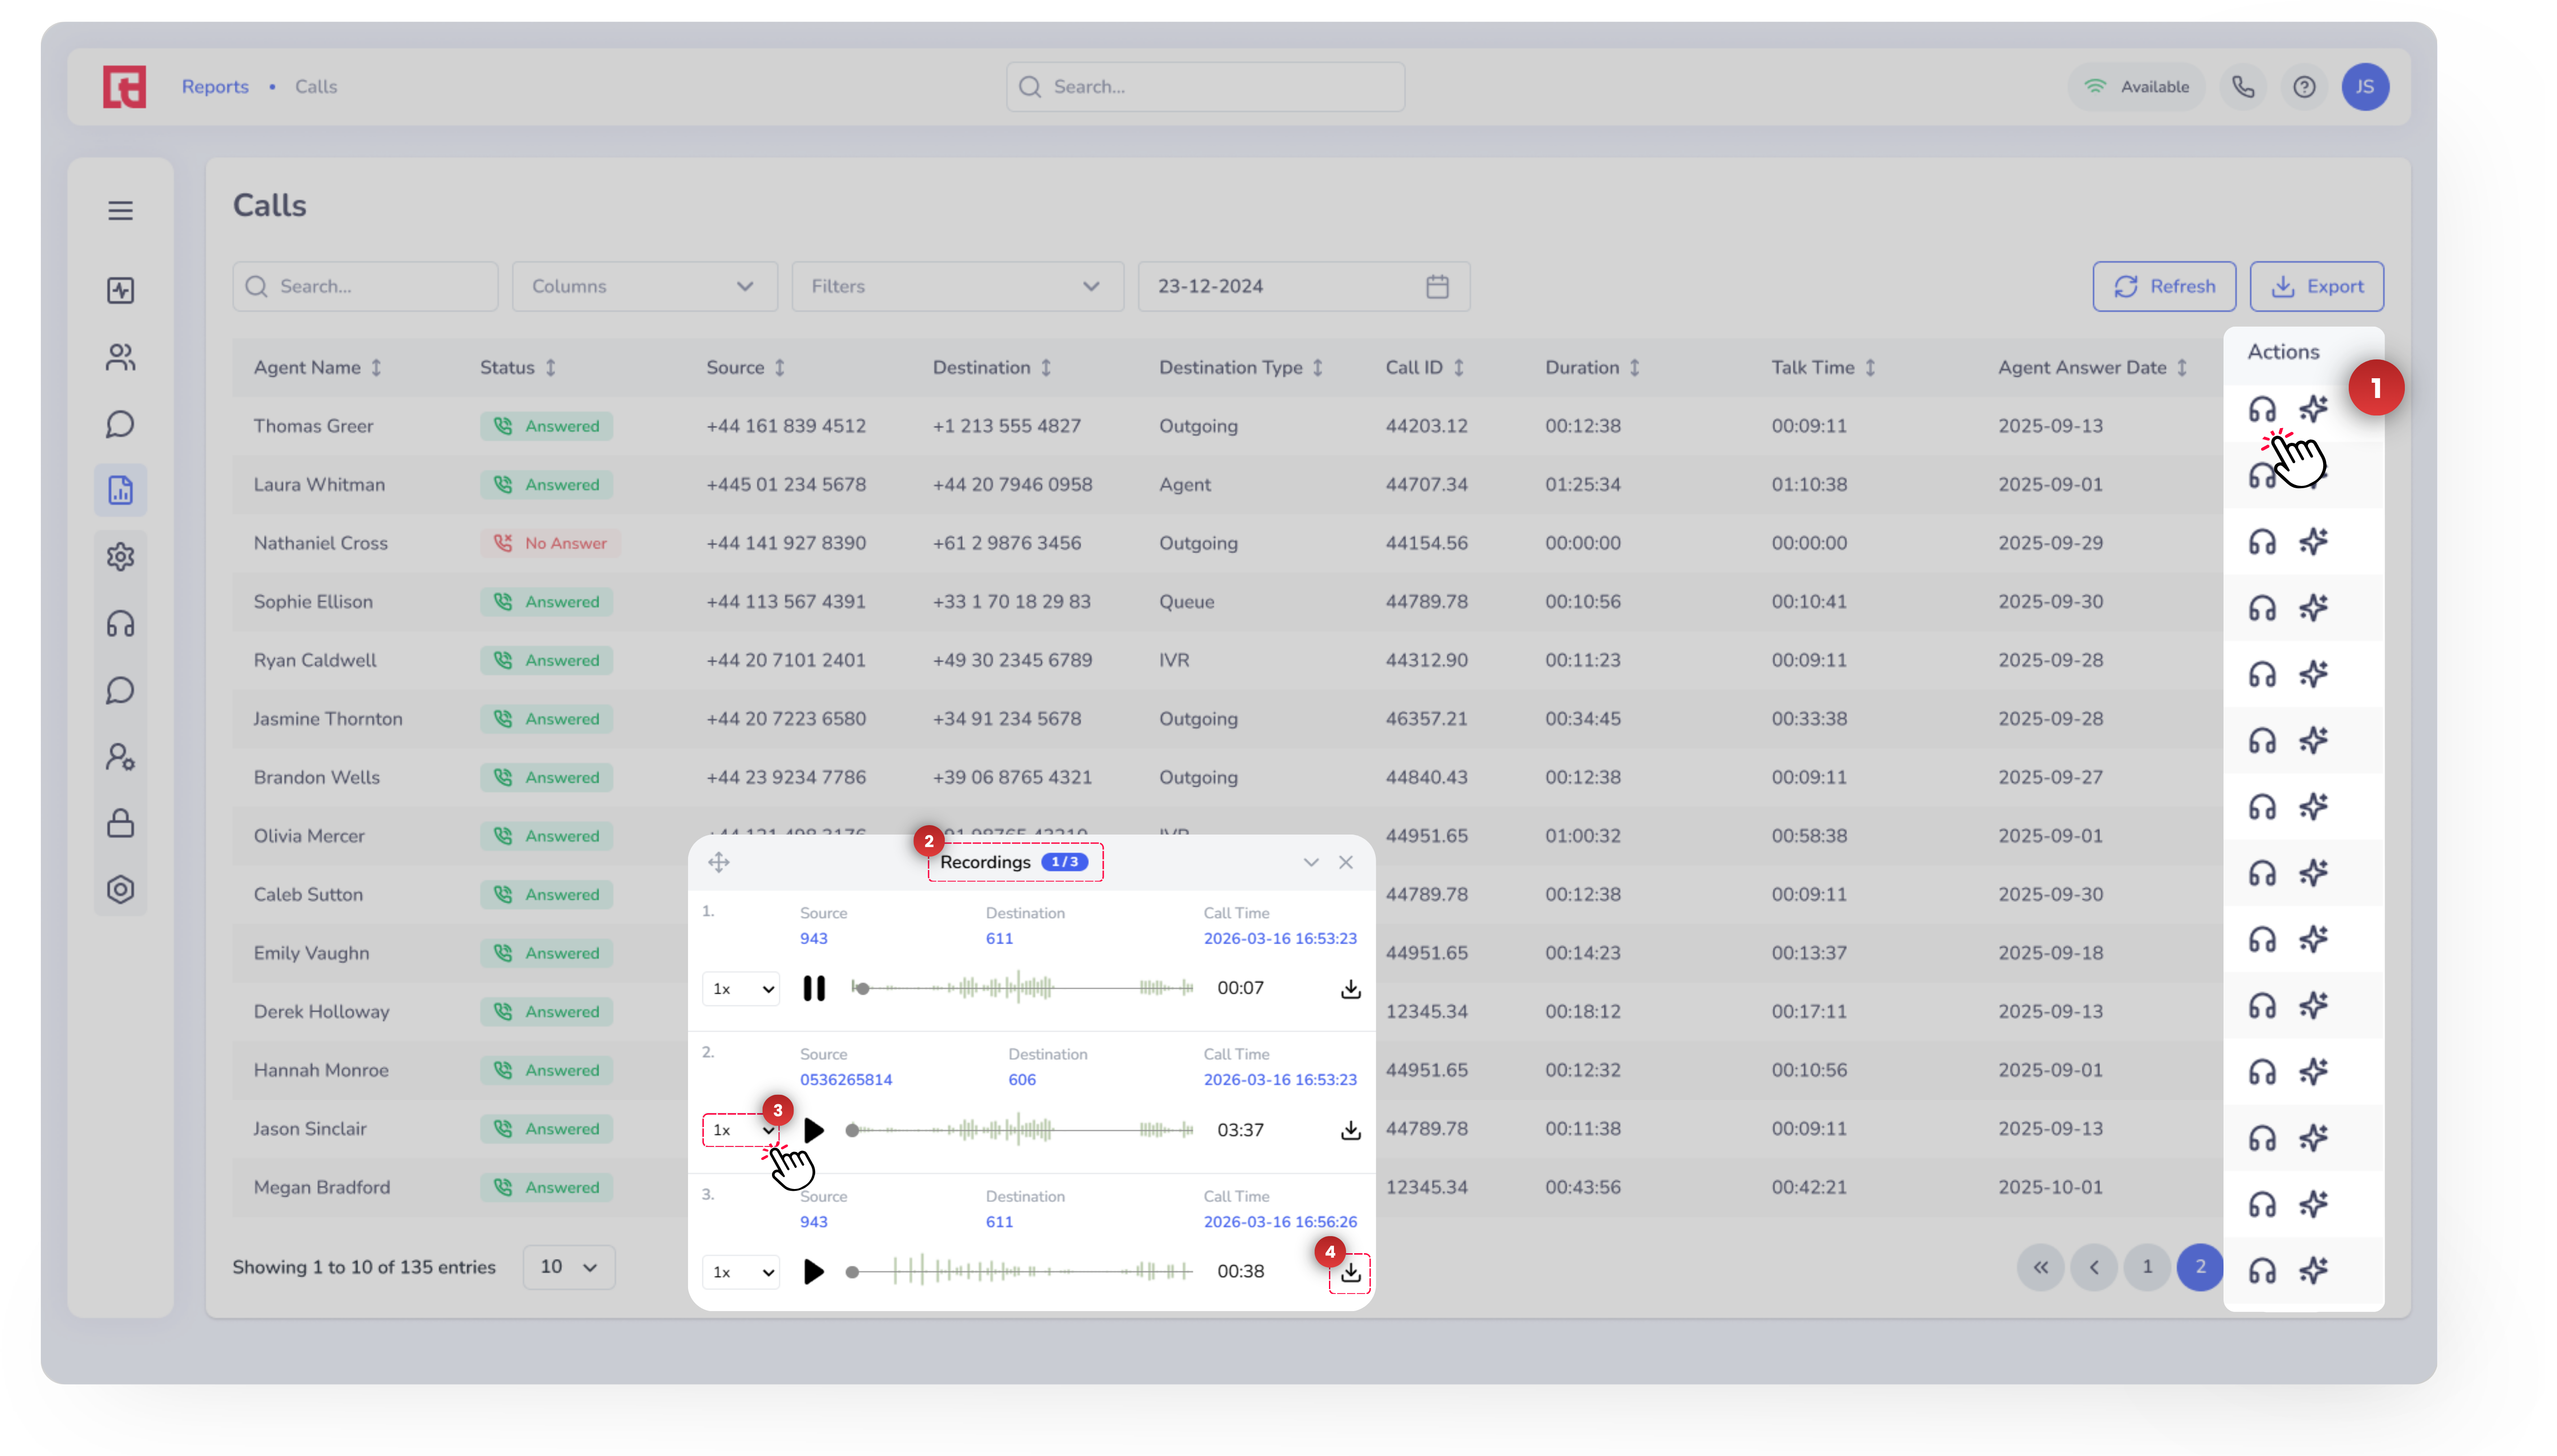Play the second recording
Viewport: 2557px width, 1456px height.
point(814,1130)
